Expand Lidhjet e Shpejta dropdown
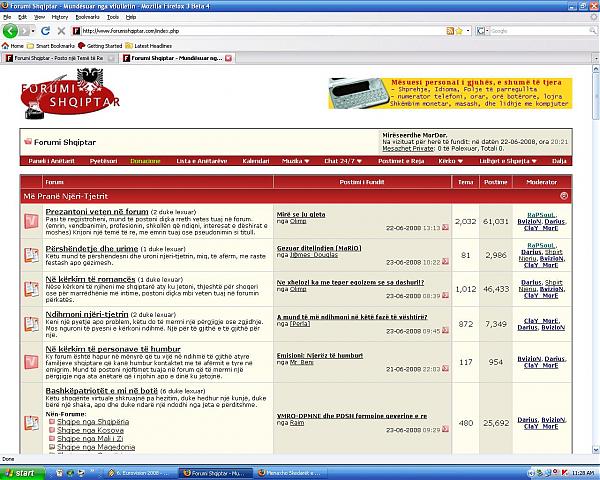The image size is (600, 480). [x=508, y=161]
